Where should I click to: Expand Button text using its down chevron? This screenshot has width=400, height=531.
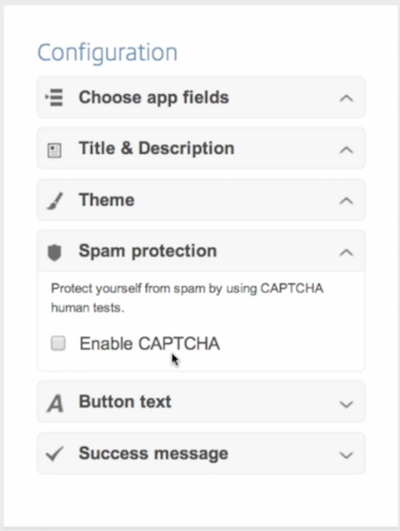tap(346, 404)
